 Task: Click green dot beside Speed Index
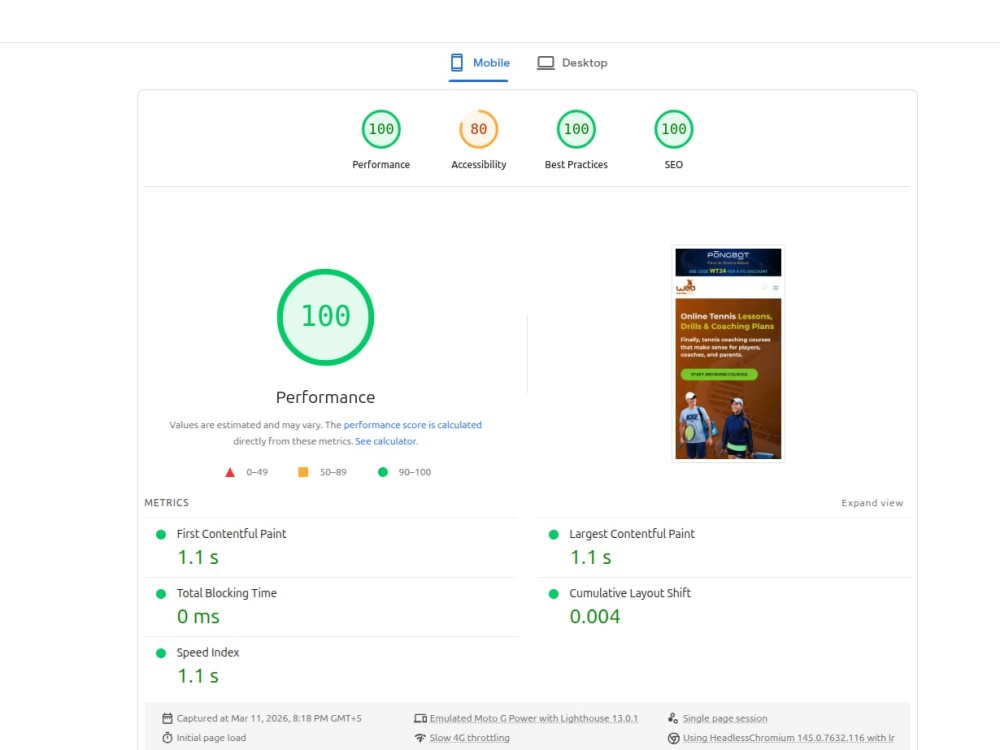click(x=161, y=653)
